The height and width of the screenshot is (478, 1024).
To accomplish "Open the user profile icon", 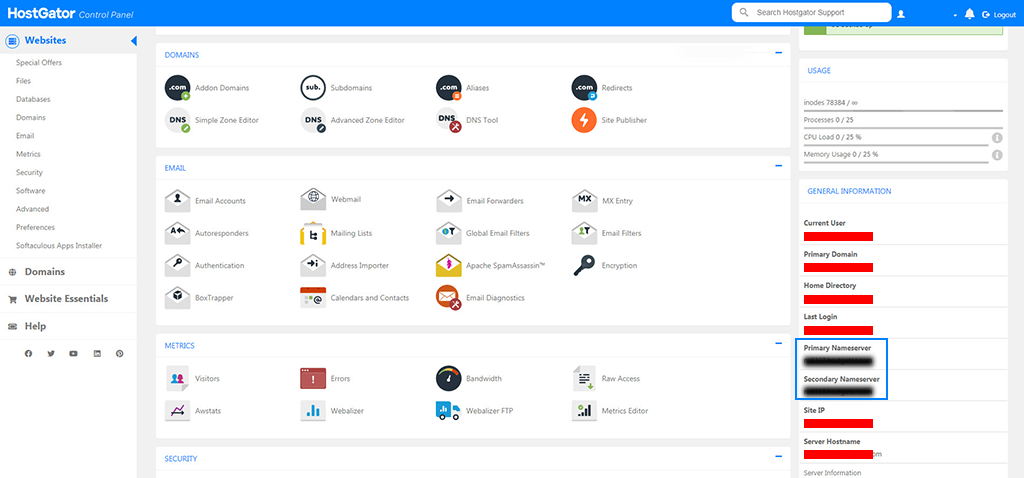I will point(901,14).
